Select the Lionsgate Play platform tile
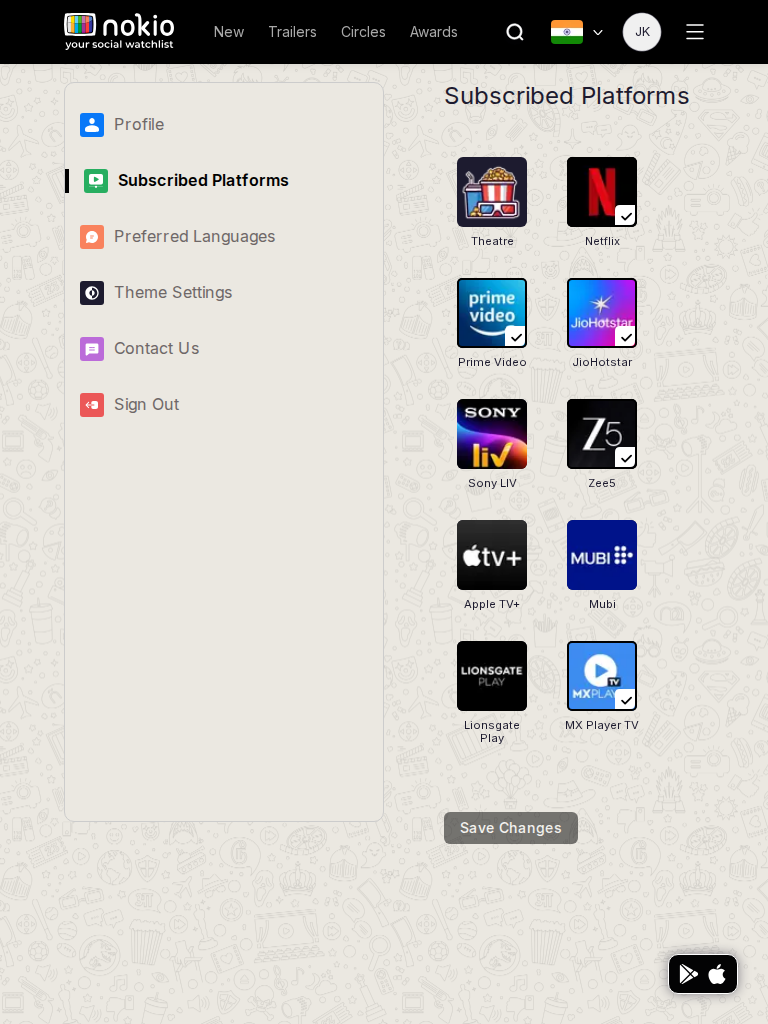Image resolution: width=768 pixels, height=1024 pixels. click(x=492, y=676)
